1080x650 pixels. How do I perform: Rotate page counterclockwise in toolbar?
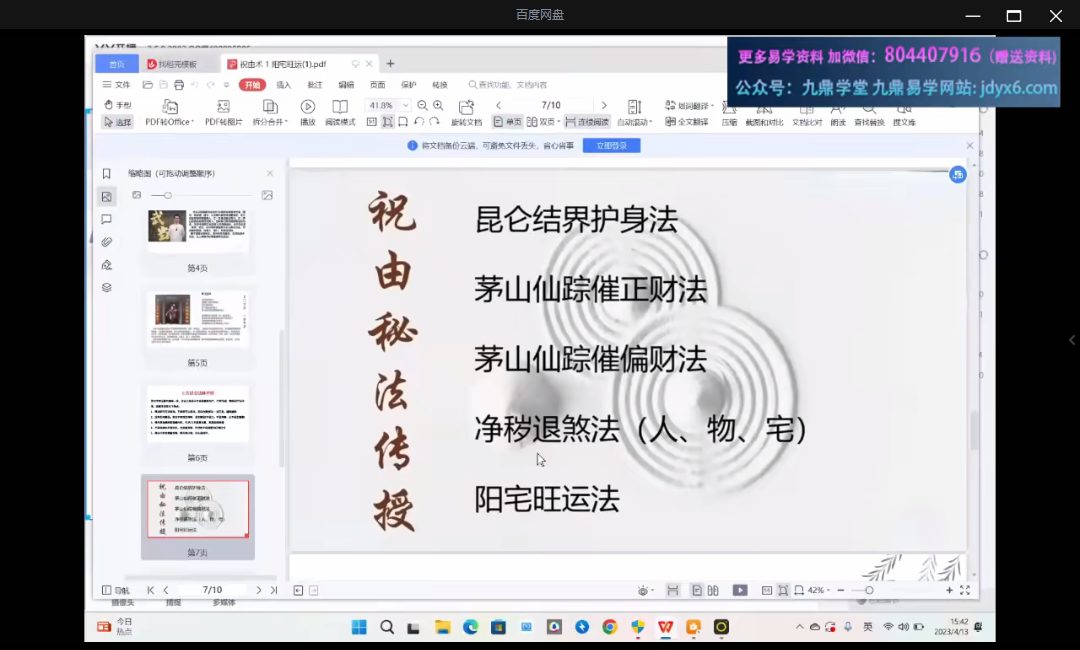coord(419,122)
